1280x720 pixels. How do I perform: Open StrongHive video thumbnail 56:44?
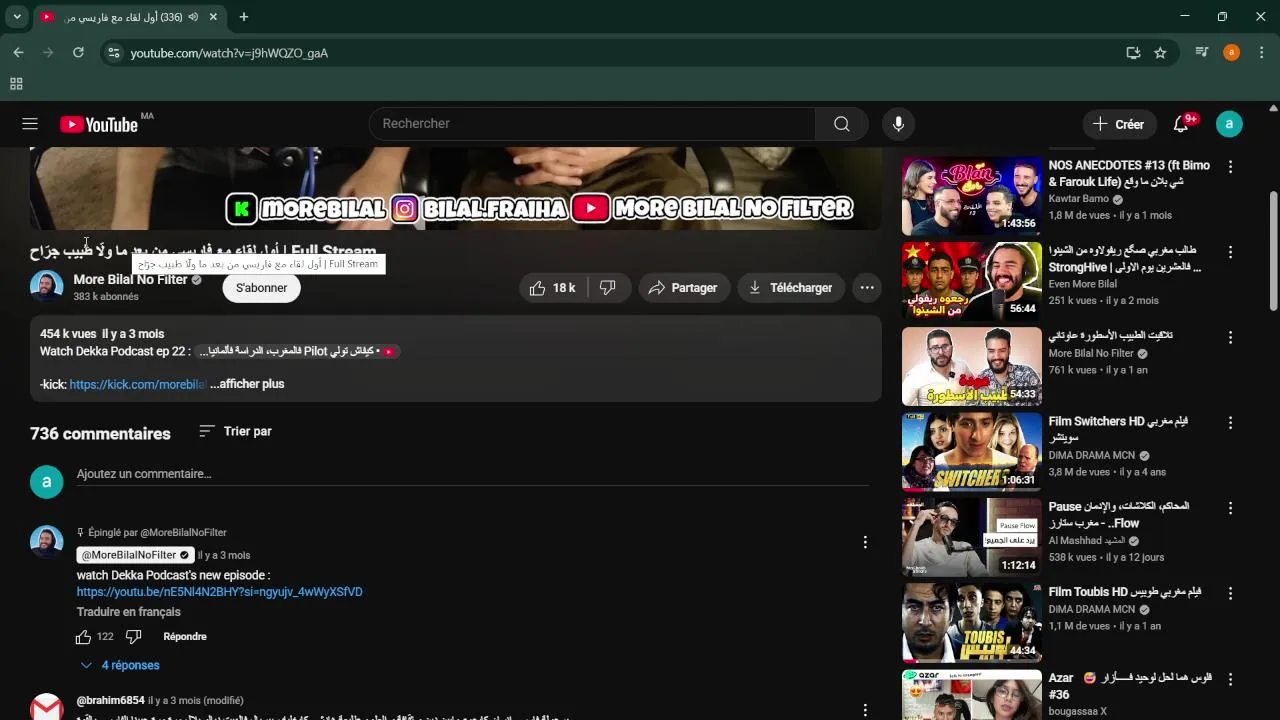tap(972, 281)
